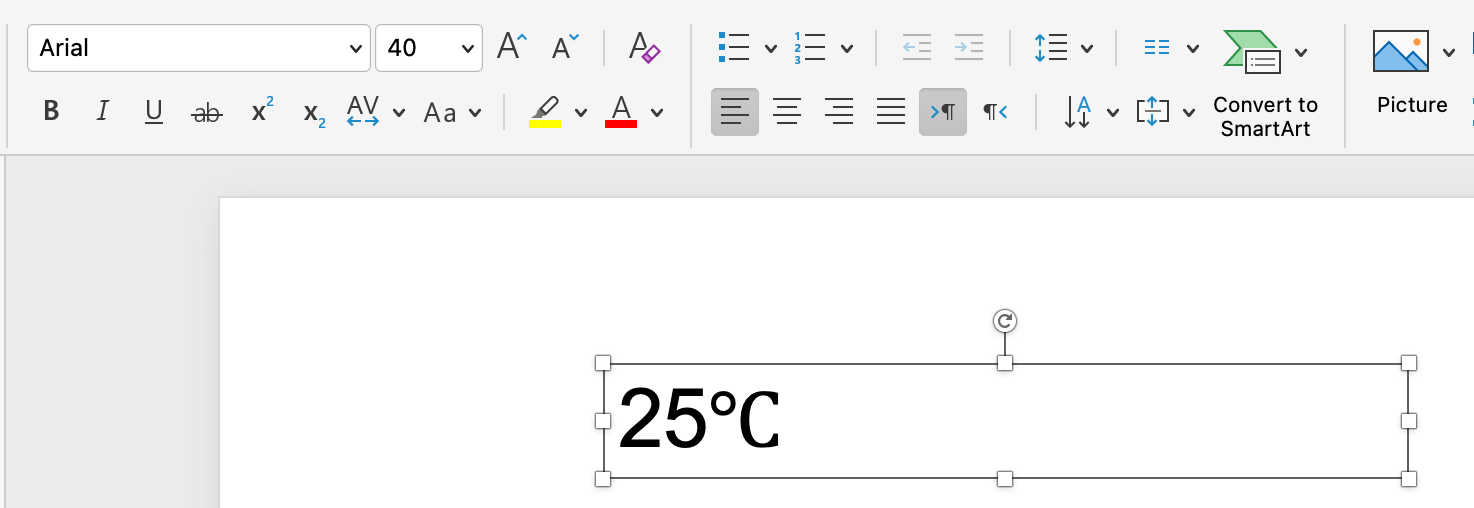
Task: Expand the columns options arrow
Action: pyautogui.click(x=1193, y=48)
